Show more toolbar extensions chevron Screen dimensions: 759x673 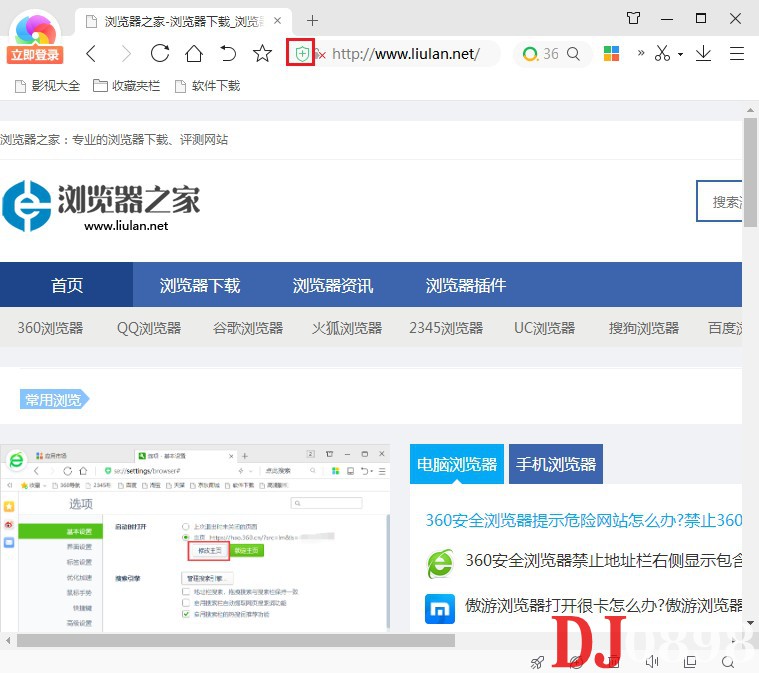click(x=641, y=52)
